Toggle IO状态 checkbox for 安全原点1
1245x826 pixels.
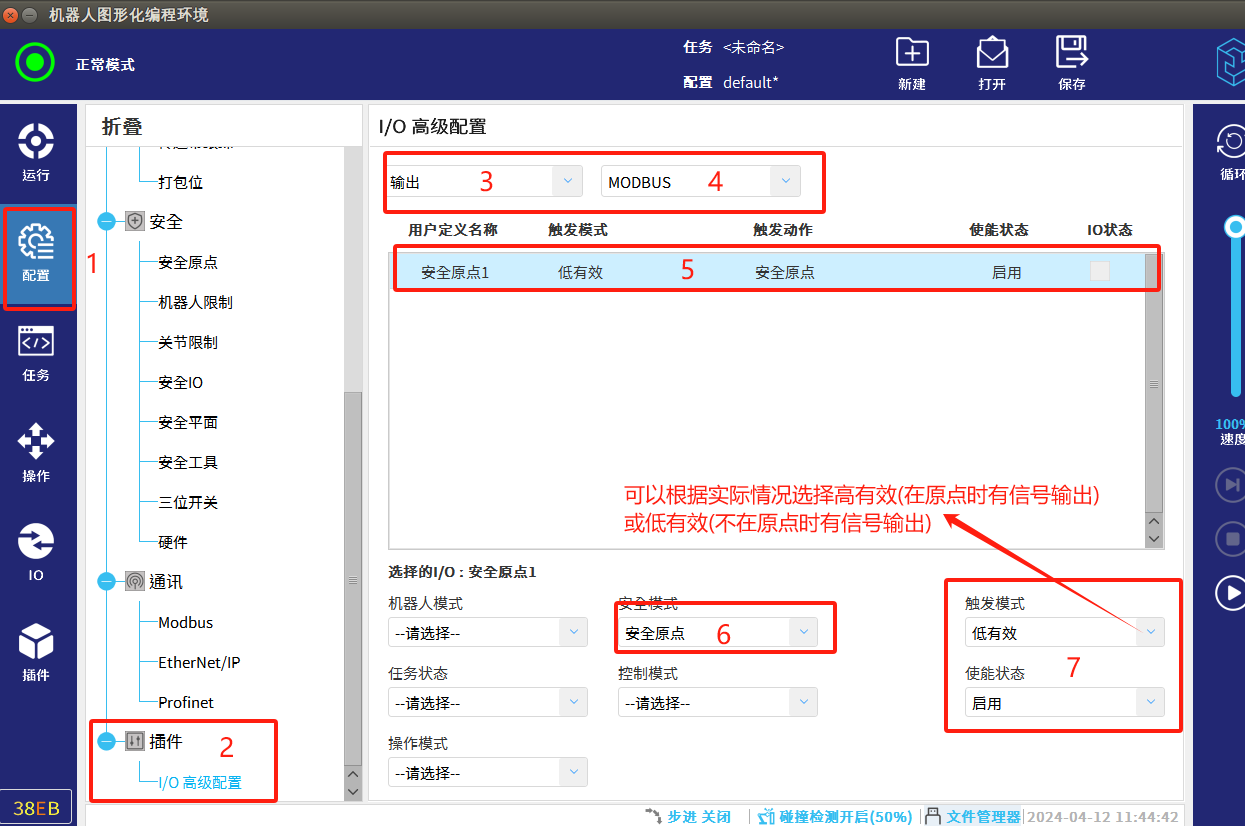click(x=1099, y=272)
